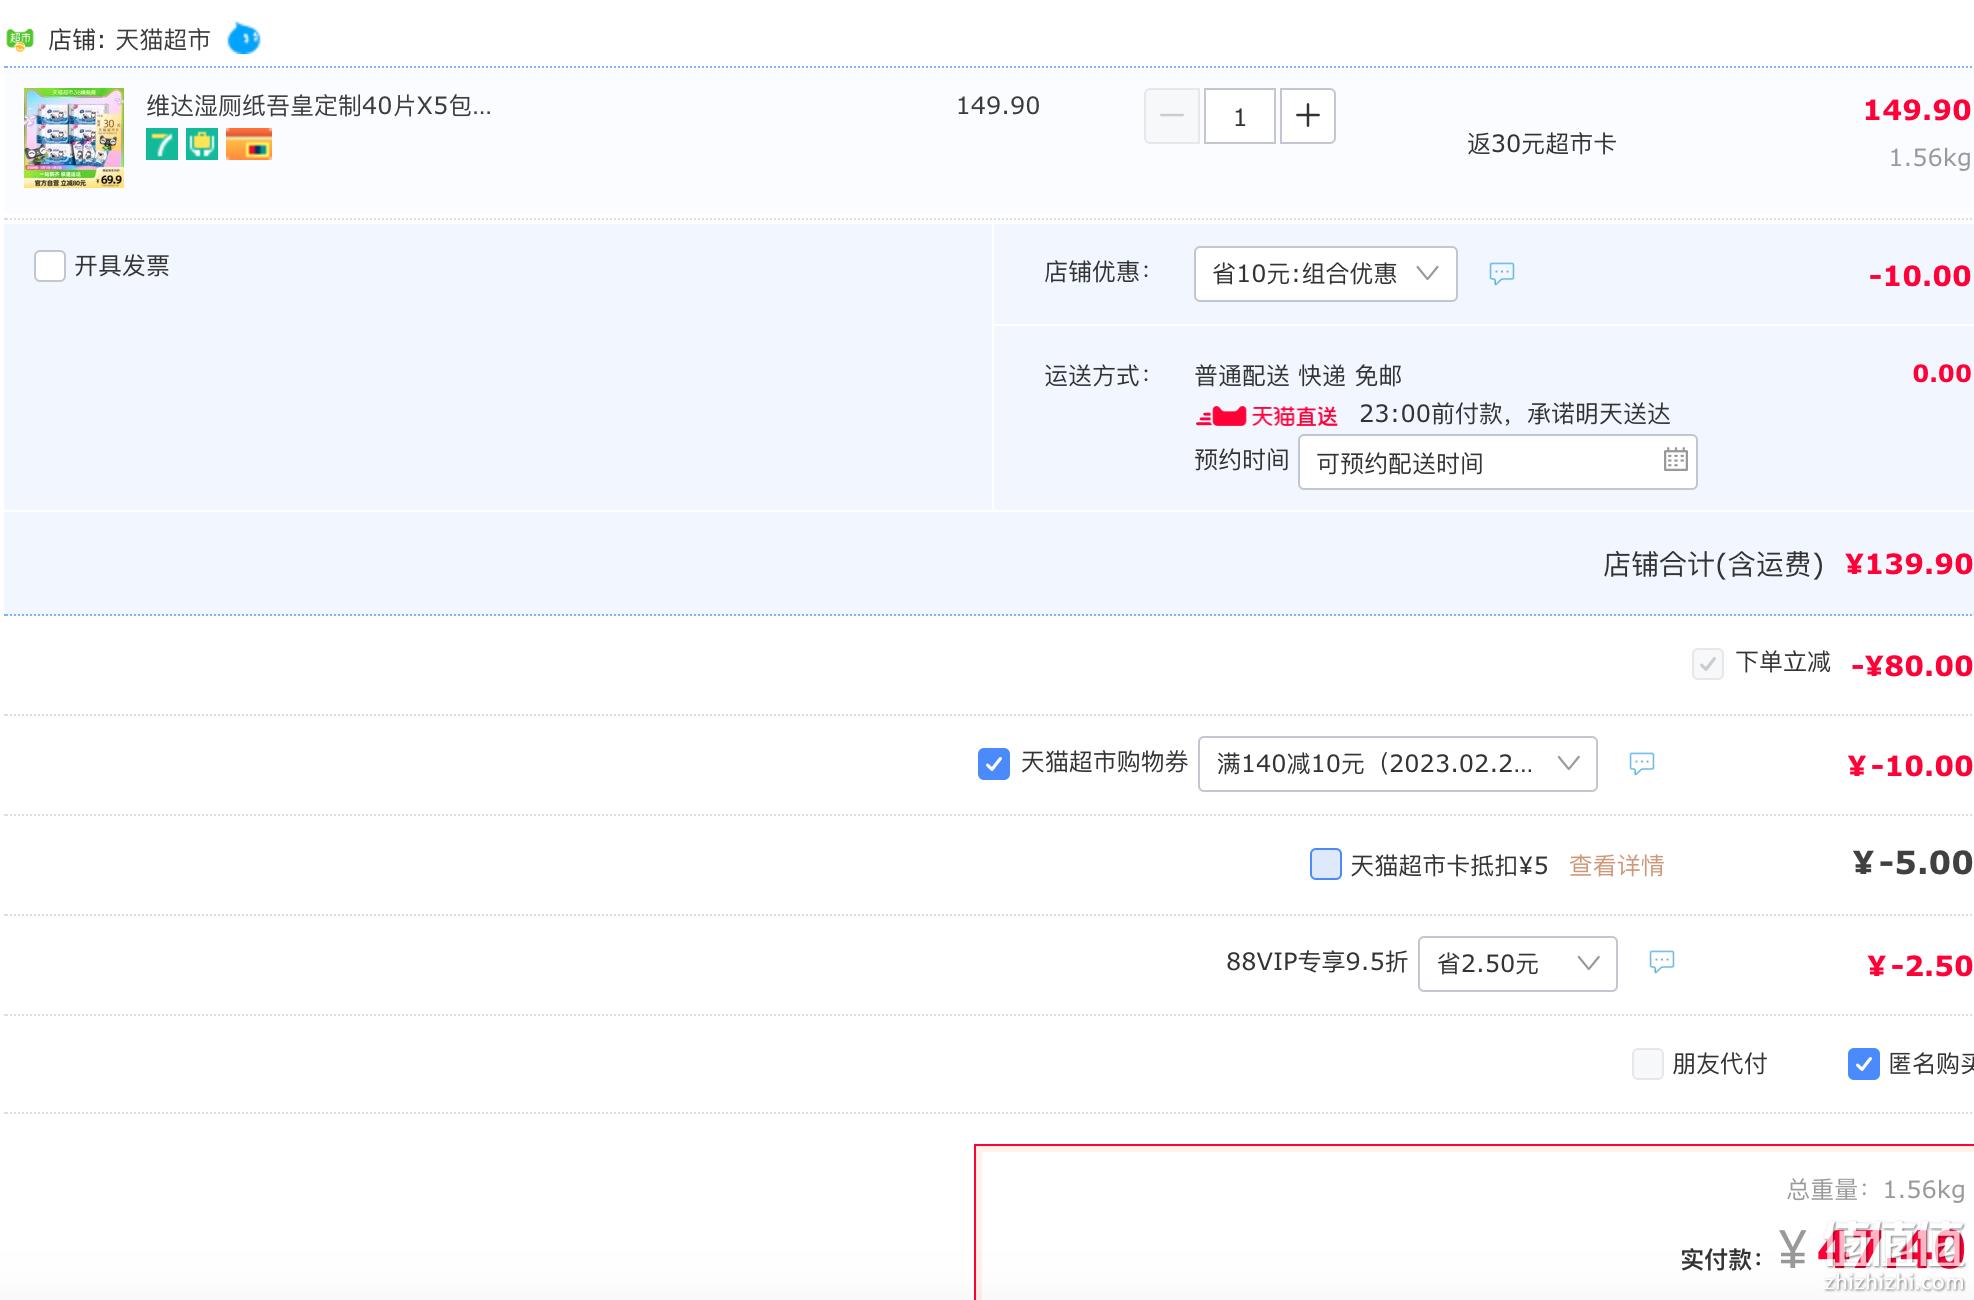The image size is (1974, 1300).
Task: Open the blue Wangwang chat icon
Action: click(244, 39)
